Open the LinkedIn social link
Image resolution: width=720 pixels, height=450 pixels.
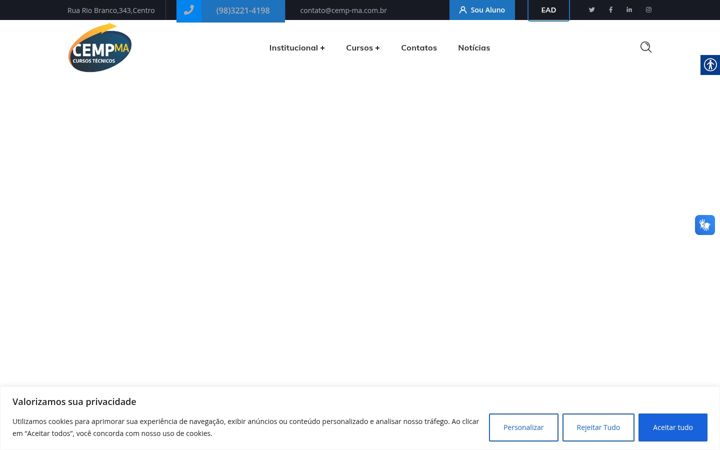(629, 10)
